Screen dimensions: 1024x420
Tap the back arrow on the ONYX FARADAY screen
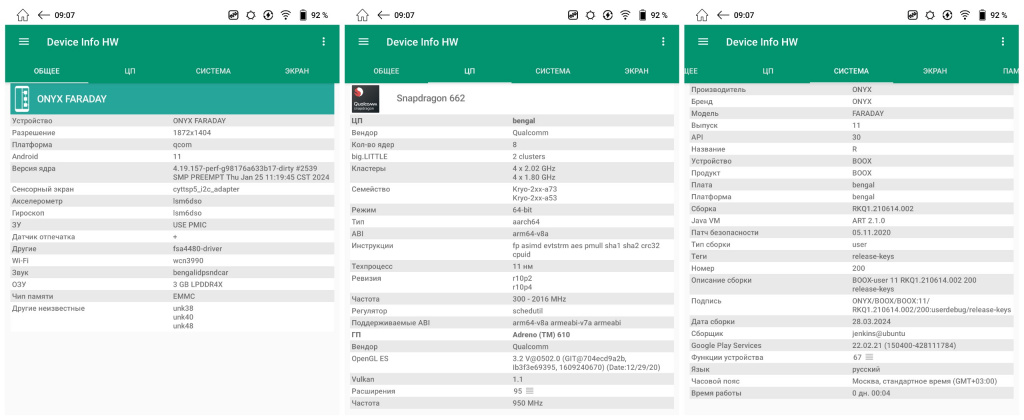pos(44,14)
